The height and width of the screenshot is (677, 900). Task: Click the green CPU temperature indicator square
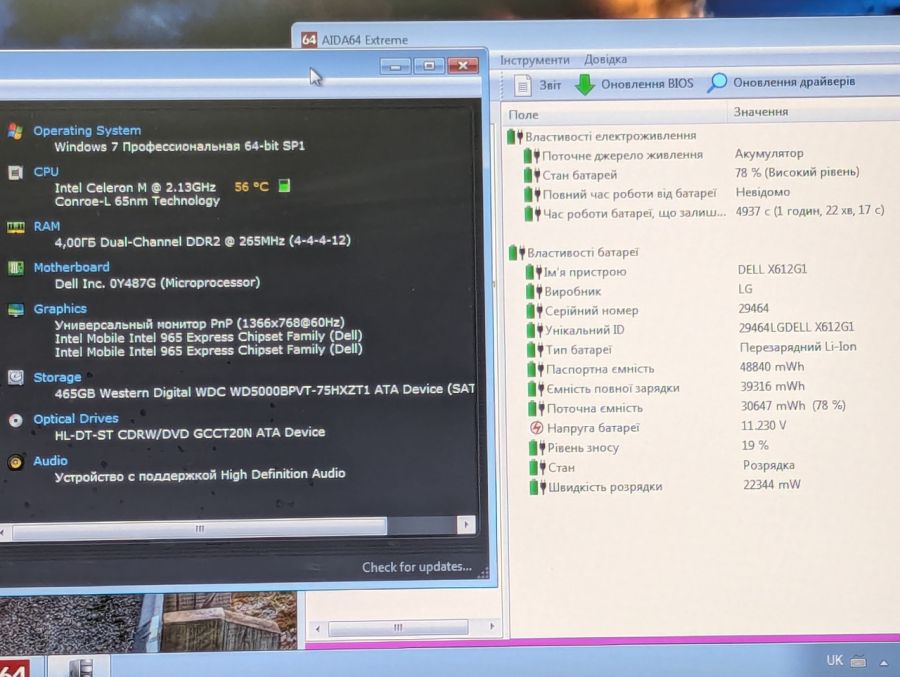[x=284, y=185]
